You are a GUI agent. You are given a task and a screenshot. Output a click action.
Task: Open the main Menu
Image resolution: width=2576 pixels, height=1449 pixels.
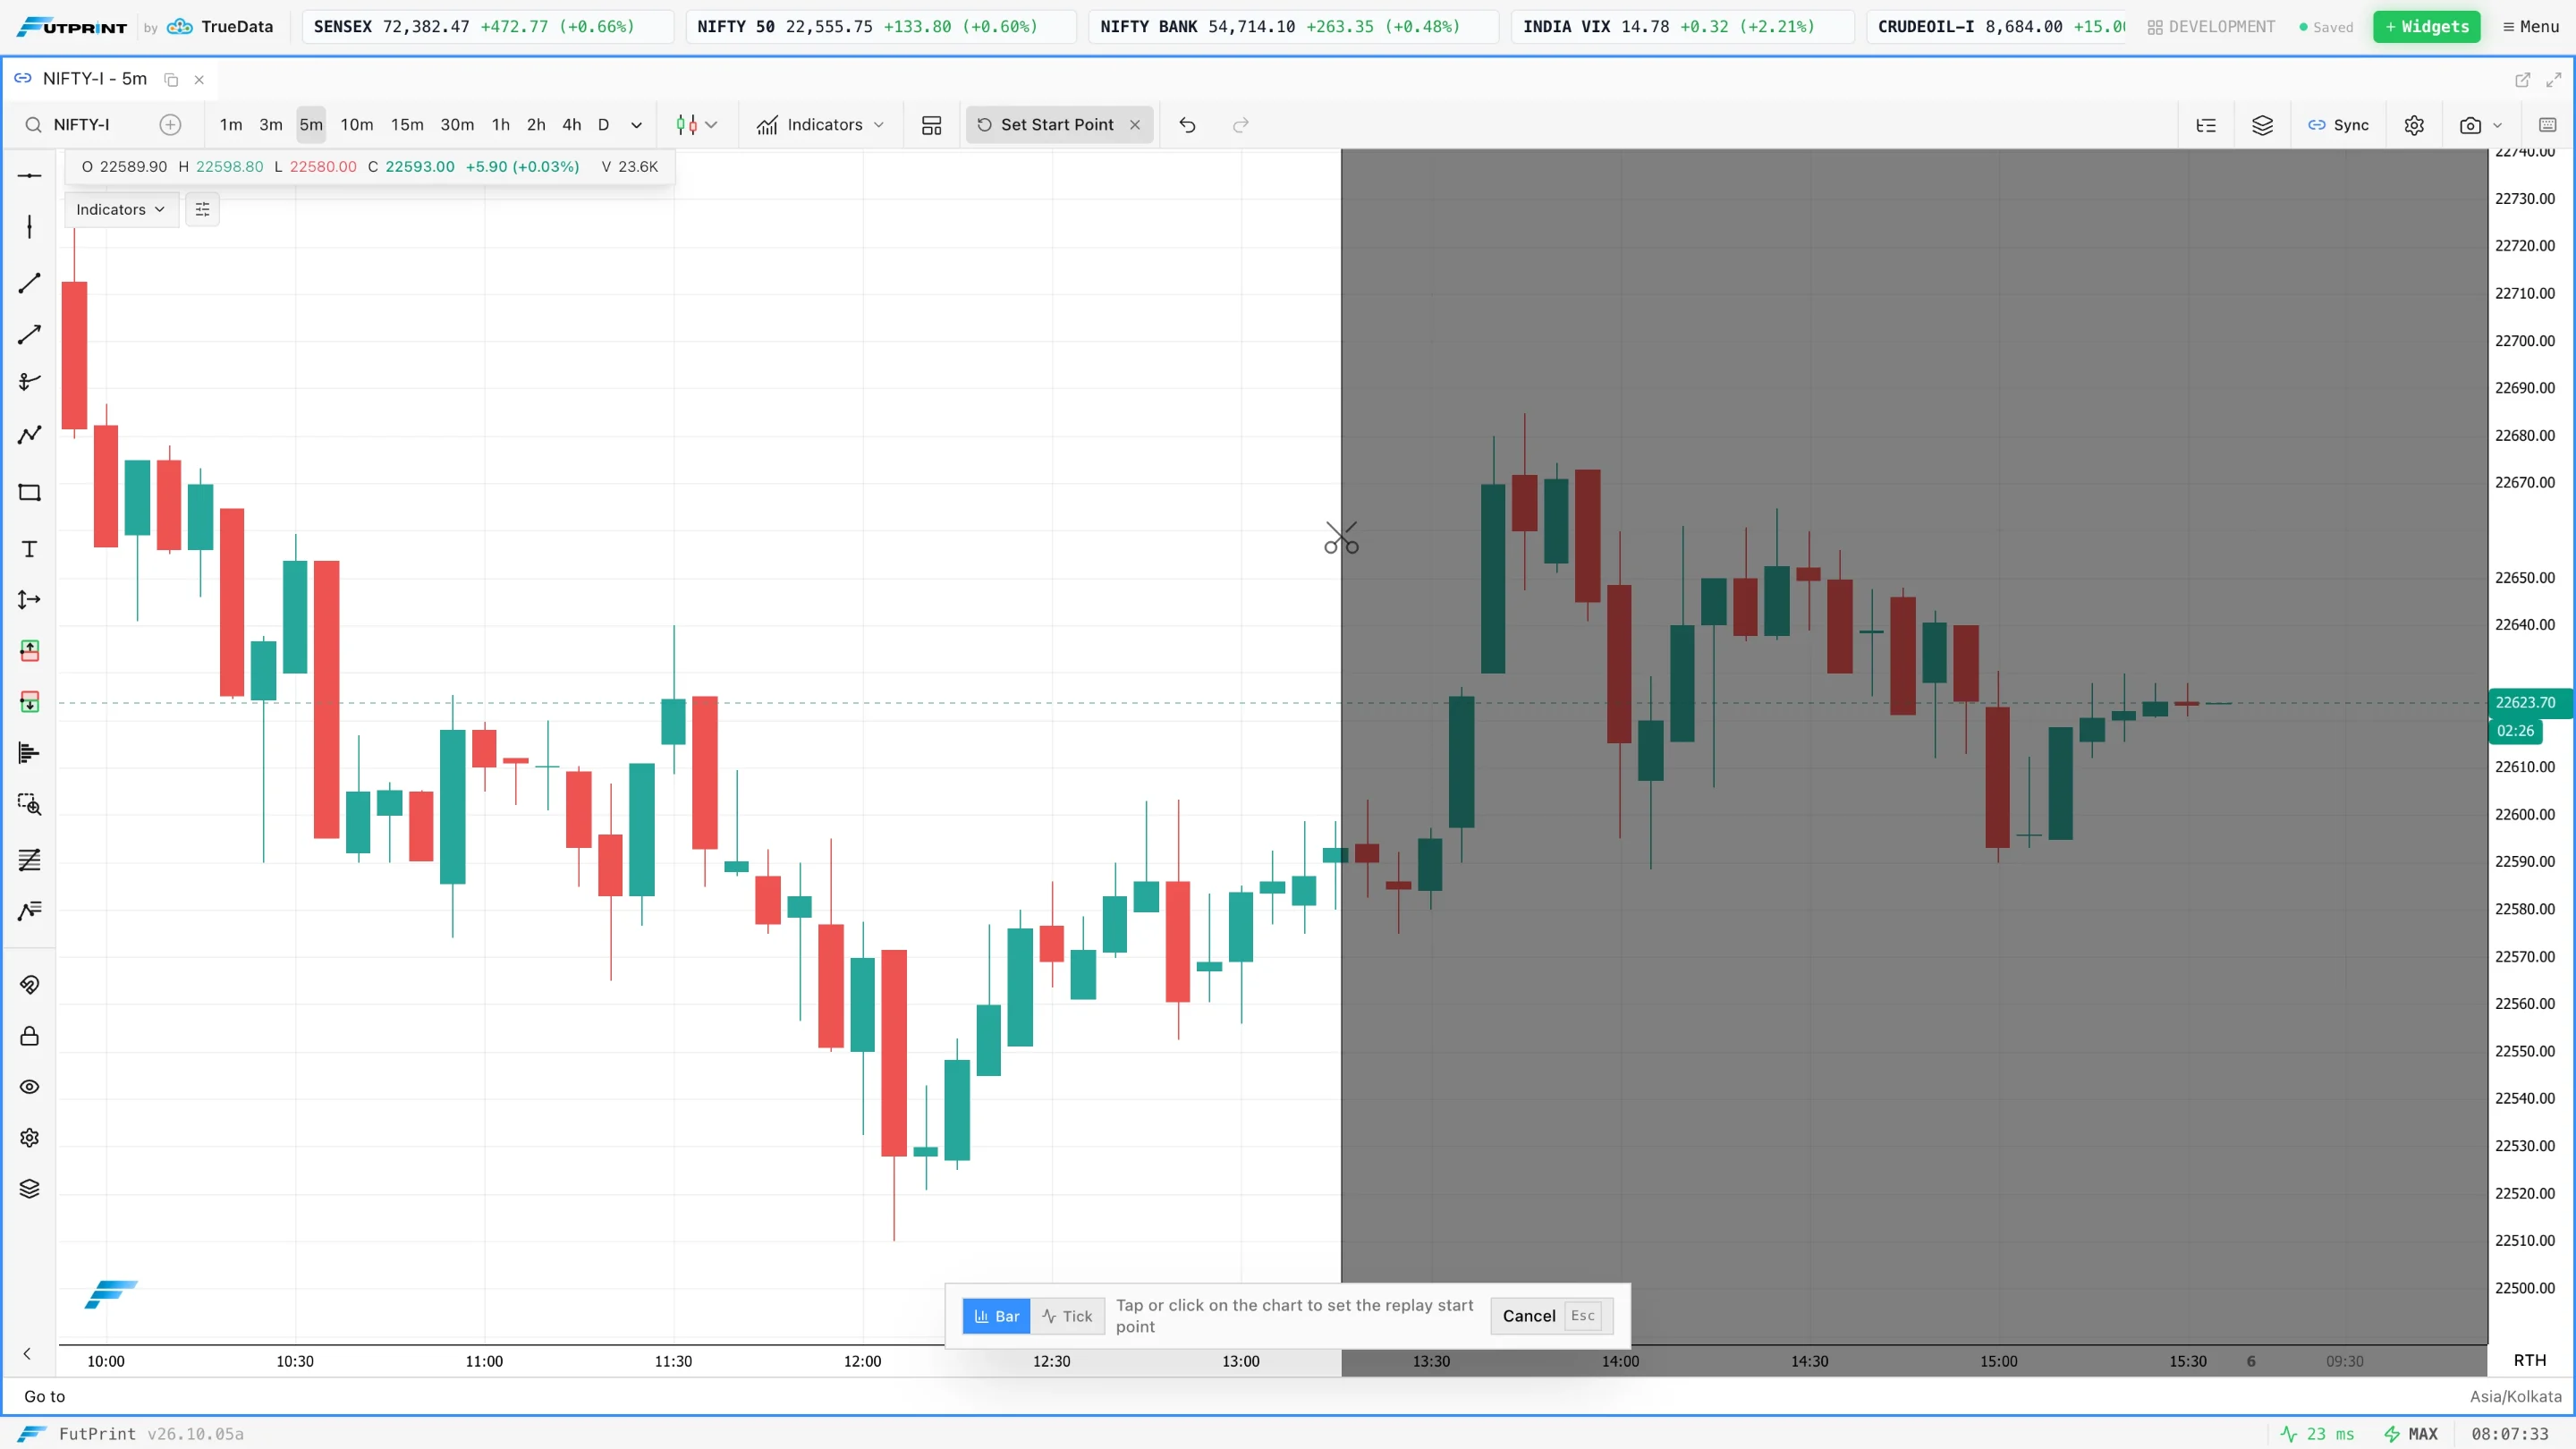[x=2530, y=27]
